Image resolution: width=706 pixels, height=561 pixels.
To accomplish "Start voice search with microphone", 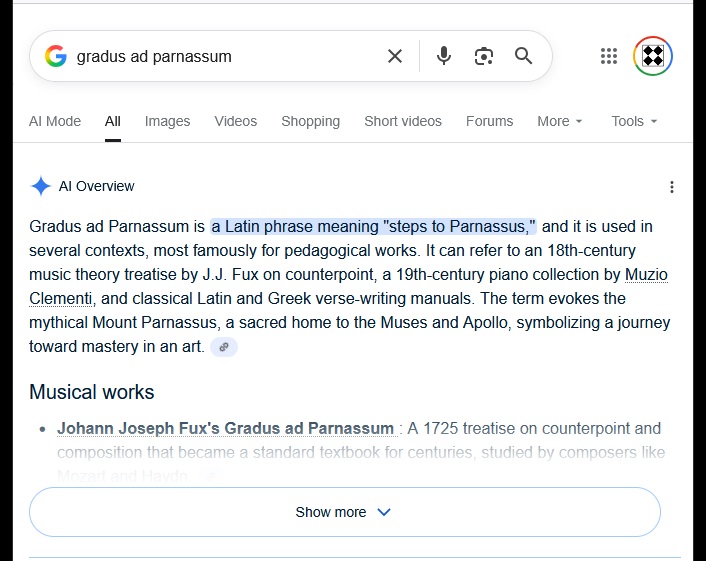I will click(444, 56).
